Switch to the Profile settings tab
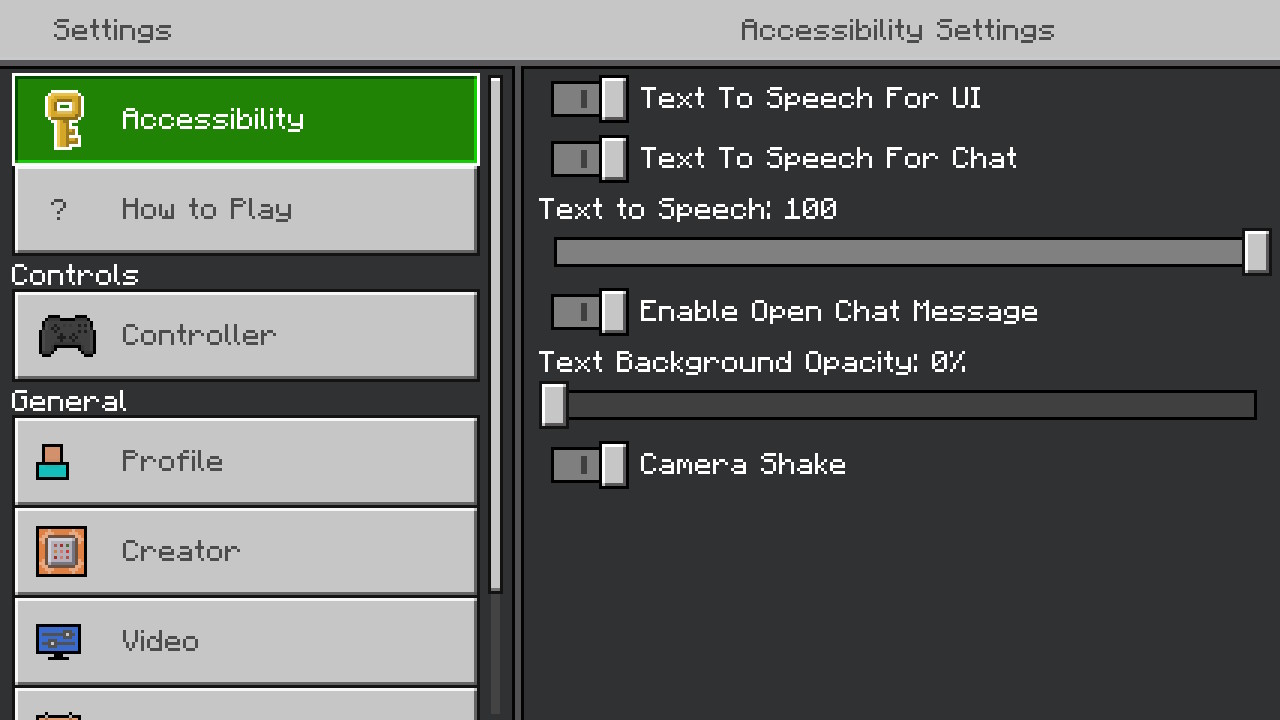1280x720 pixels. (x=246, y=462)
